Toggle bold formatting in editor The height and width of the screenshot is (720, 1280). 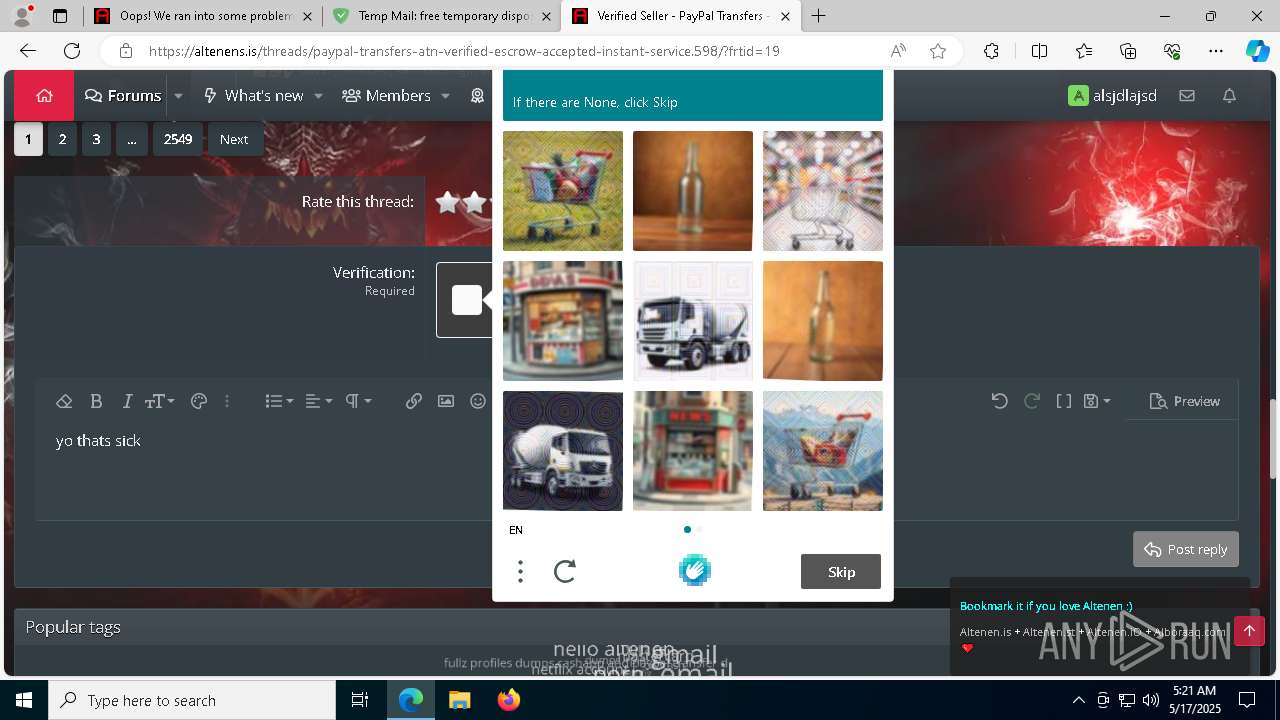tap(96, 401)
